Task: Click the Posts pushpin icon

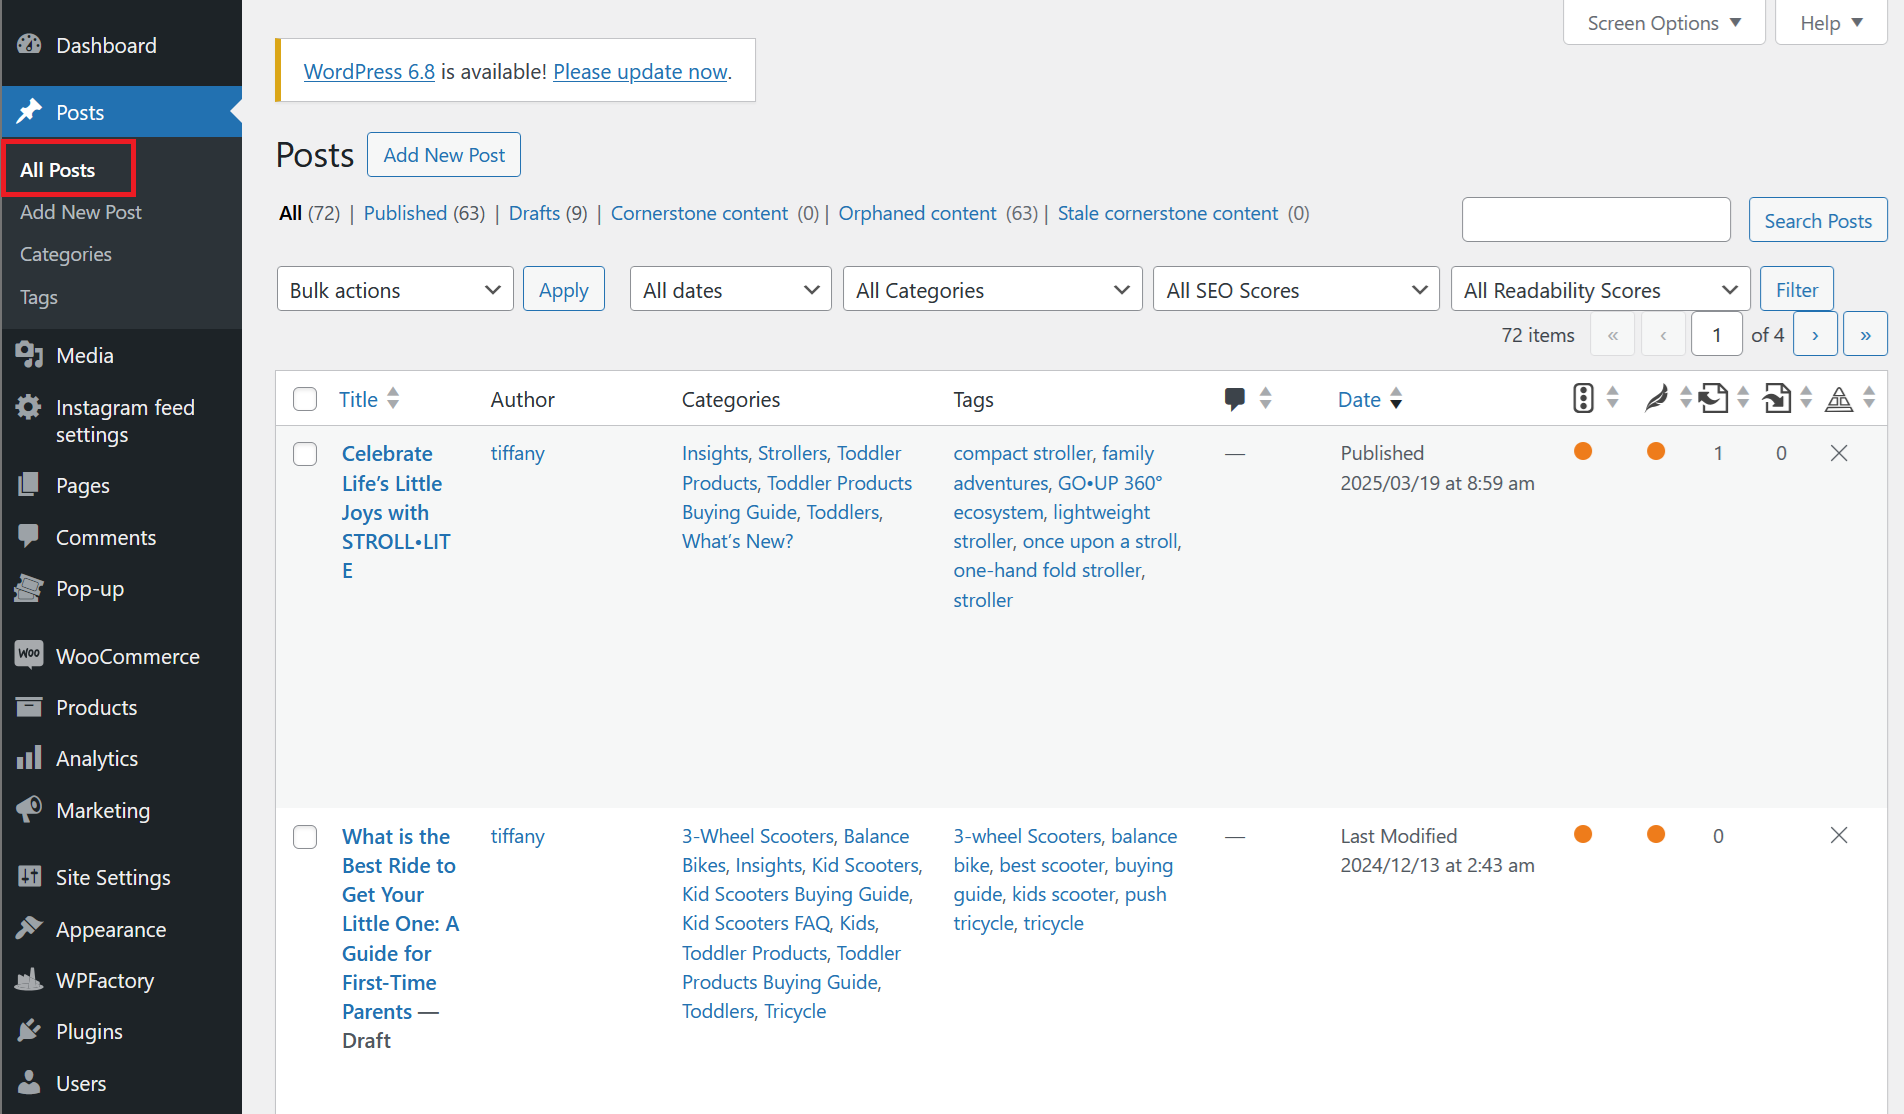Action: (29, 111)
